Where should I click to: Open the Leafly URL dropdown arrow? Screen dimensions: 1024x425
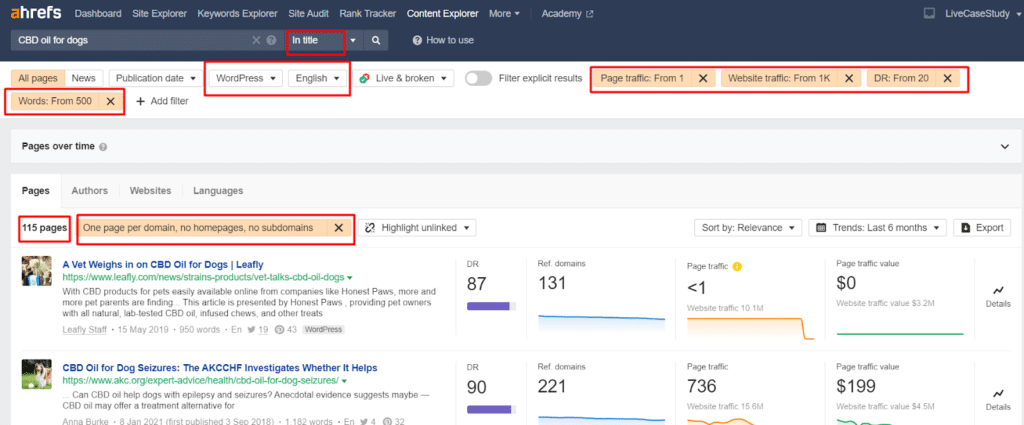click(x=350, y=277)
